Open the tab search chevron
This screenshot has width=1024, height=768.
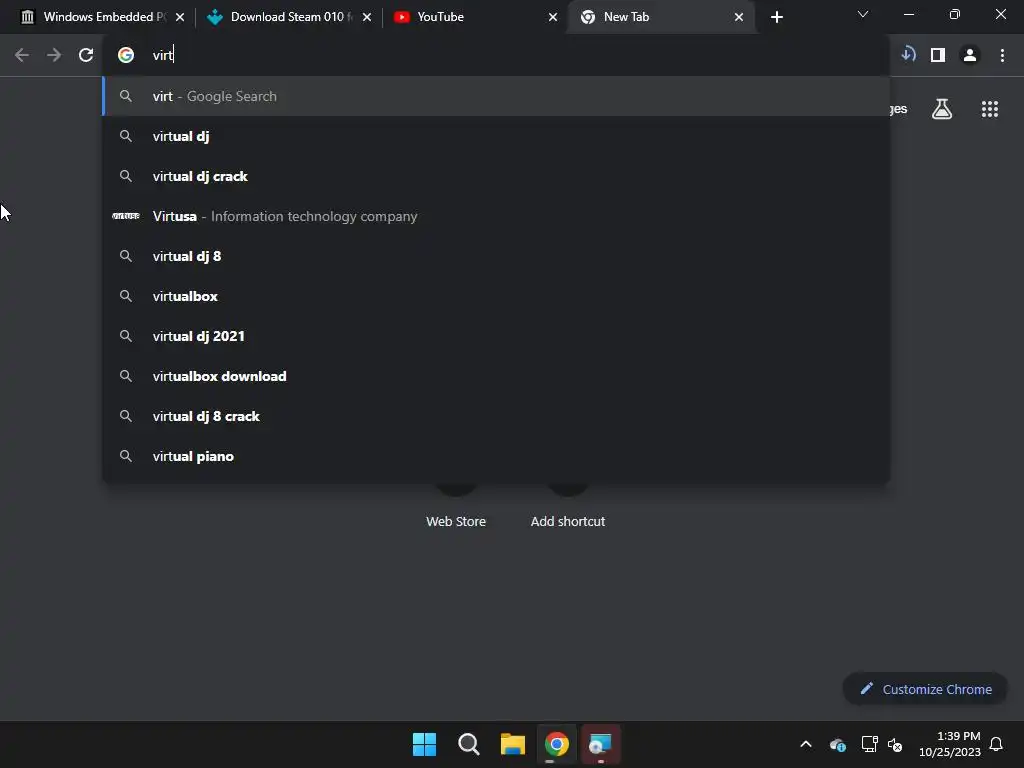pyautogui.click(x=863, y=14)
